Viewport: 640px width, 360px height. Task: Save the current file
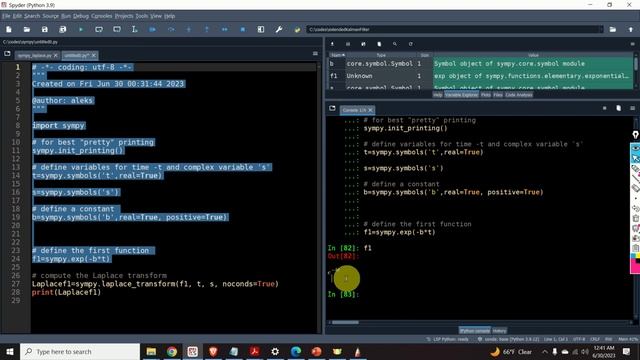(x=44, y=29)
